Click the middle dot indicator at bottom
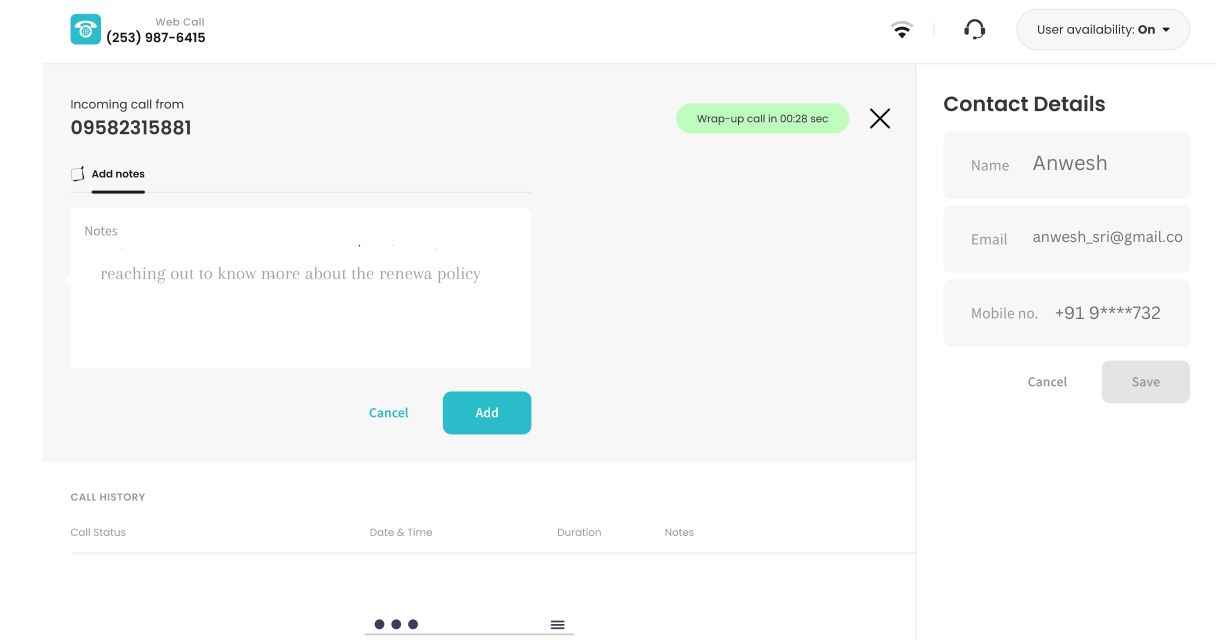1231x640 pixels. (395, 623)
